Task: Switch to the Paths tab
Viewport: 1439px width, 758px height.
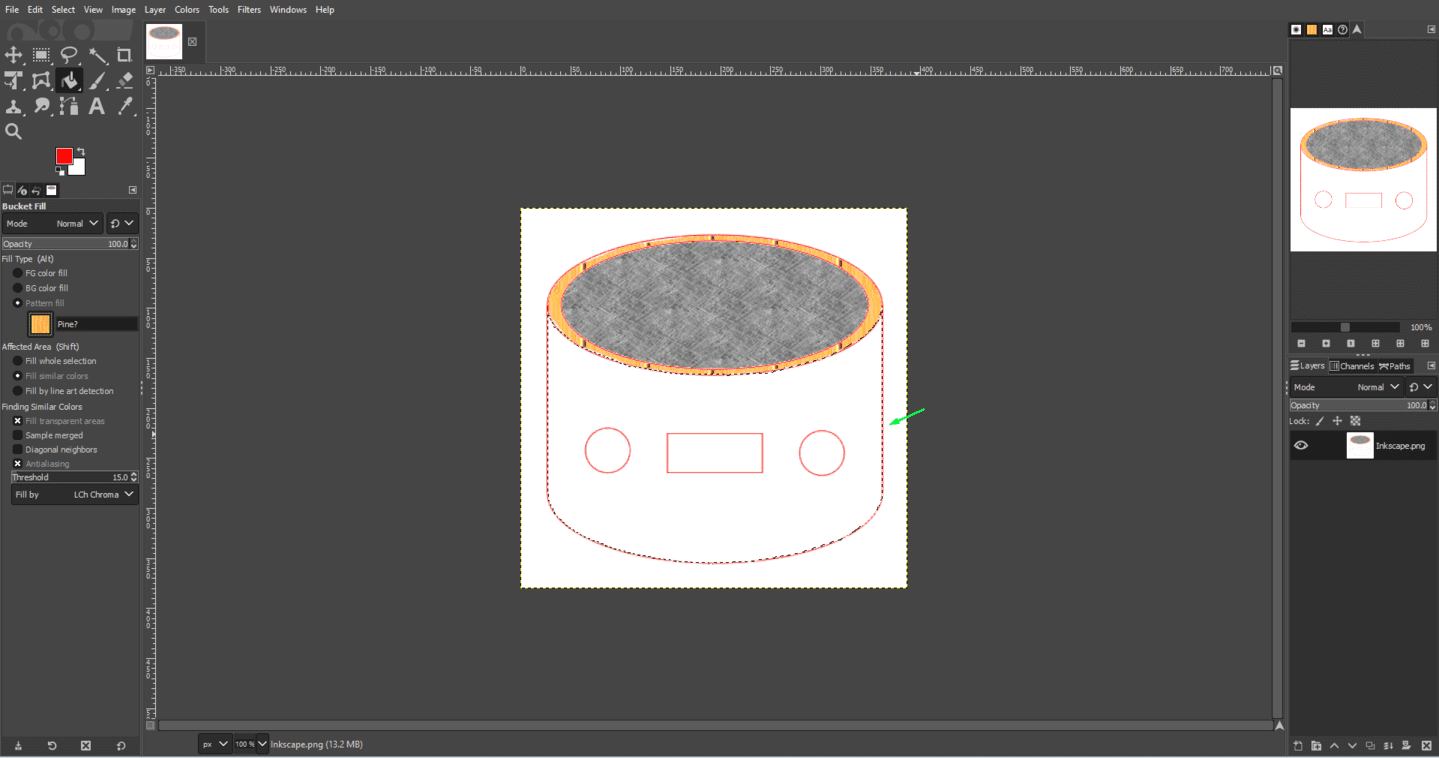Action: [x=1395, y=366]
